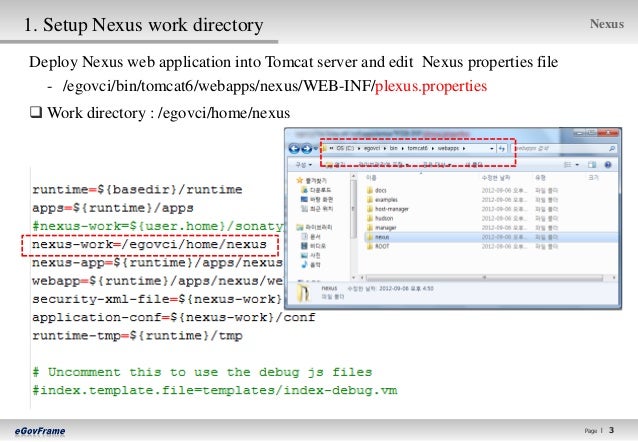Click the runtime=${basedir}/runtime line

pos(137,189)
